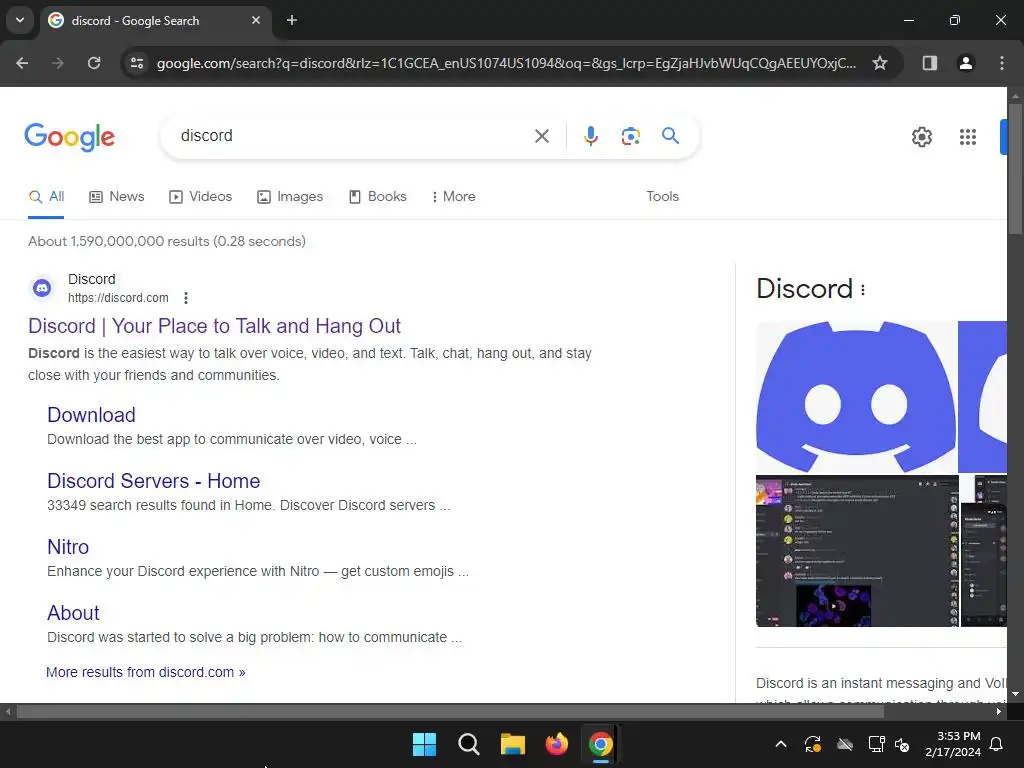Open the Windows Start menu

[x=424, y=744]
